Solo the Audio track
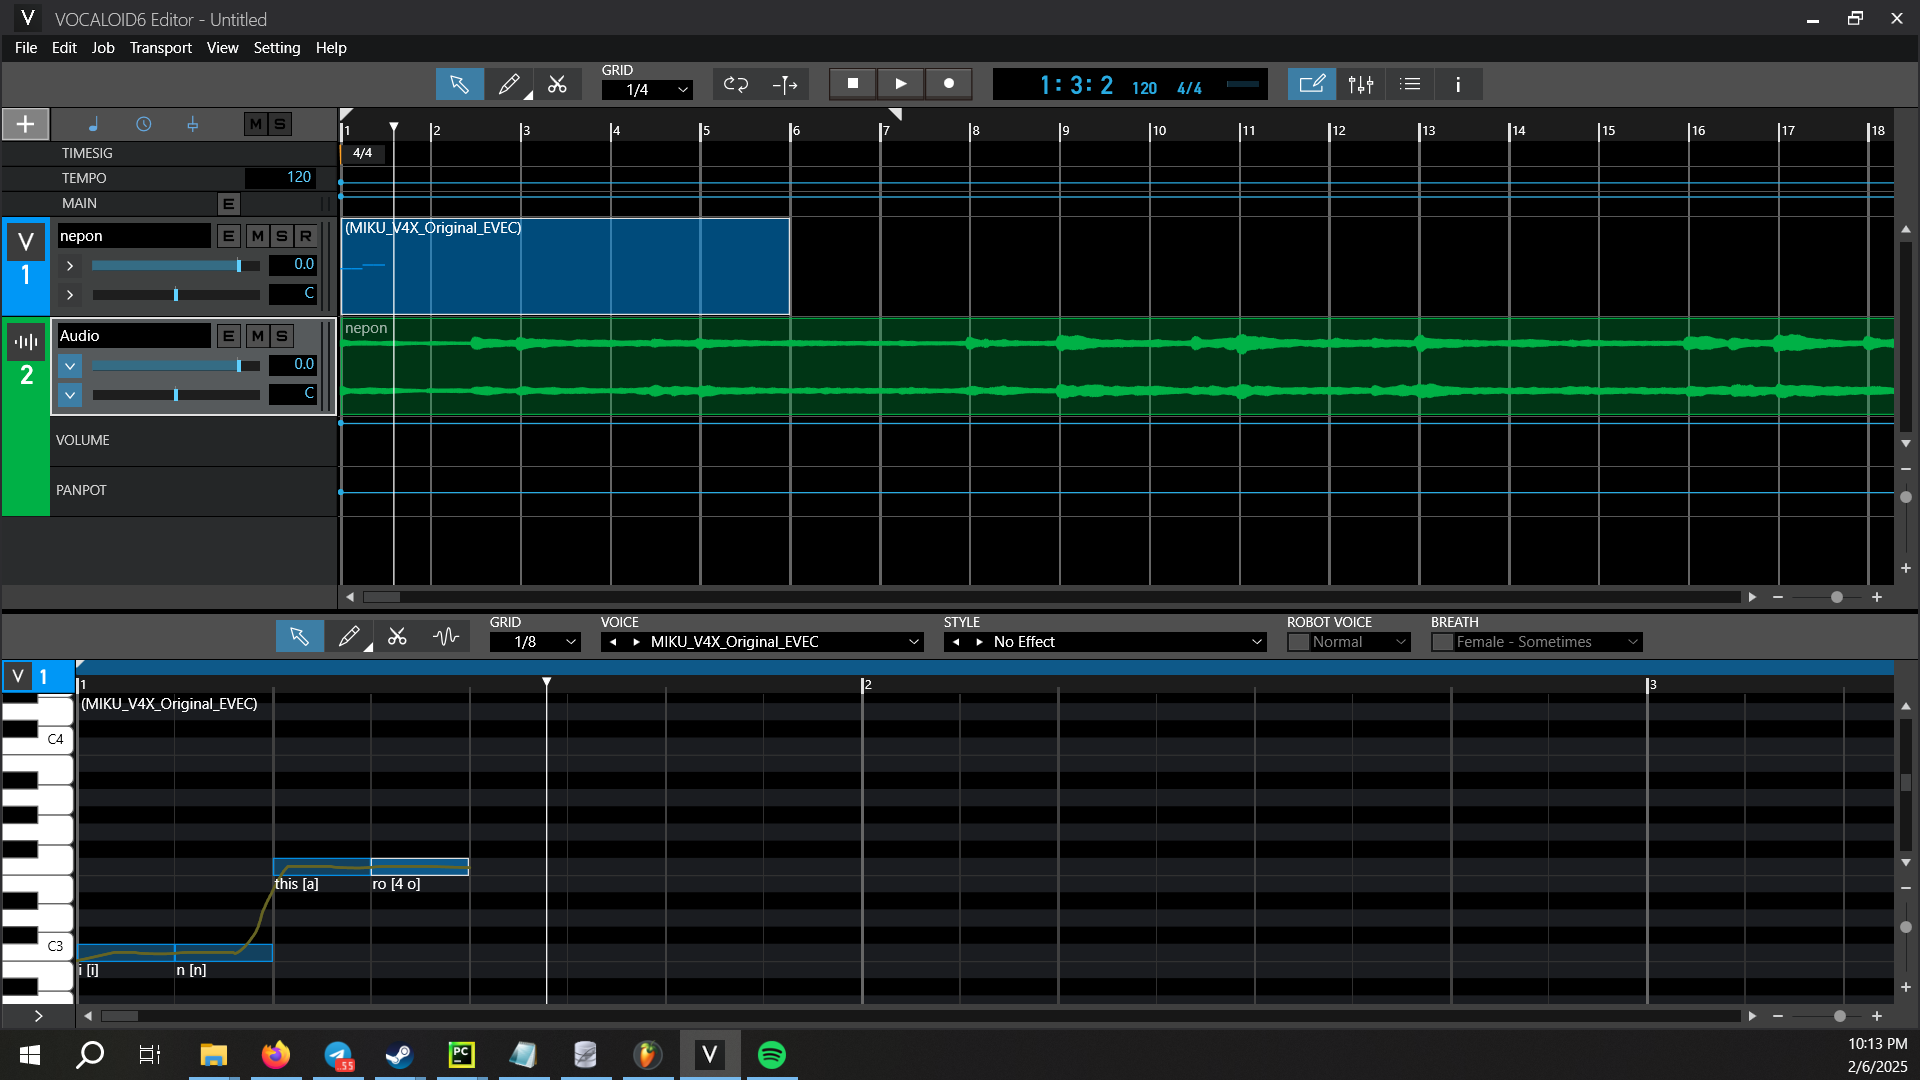This screenshot has height=1080, width=1920. click(282, 336)
